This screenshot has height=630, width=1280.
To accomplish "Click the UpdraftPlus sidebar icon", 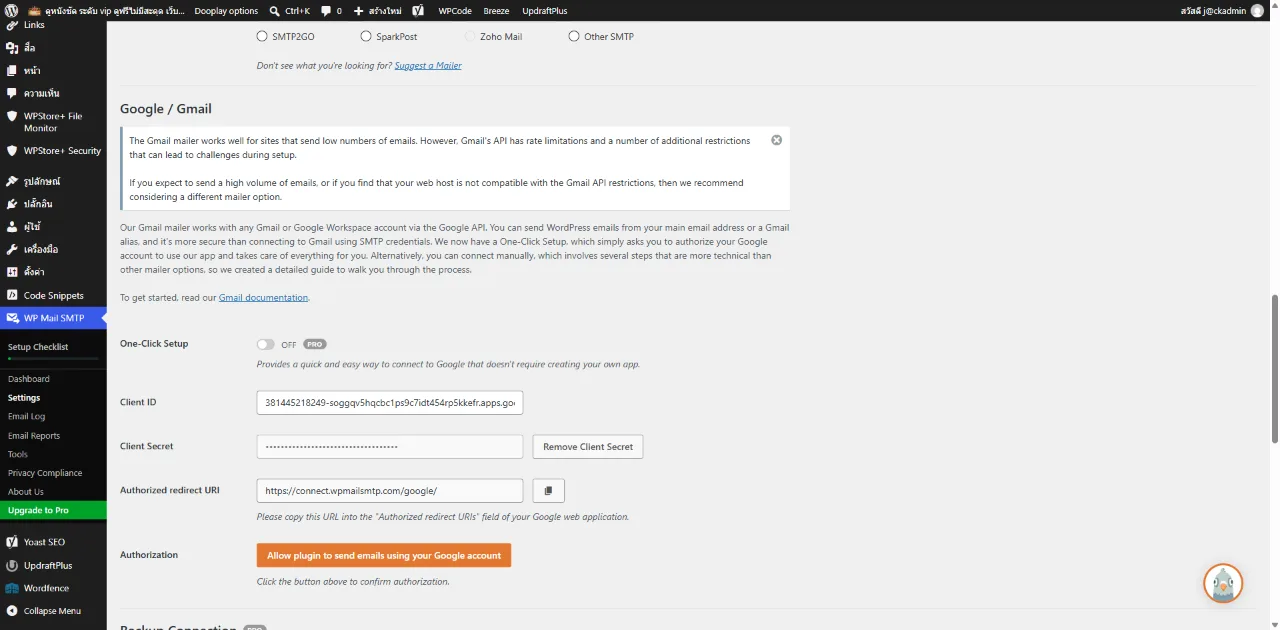I will pos(12,566).
